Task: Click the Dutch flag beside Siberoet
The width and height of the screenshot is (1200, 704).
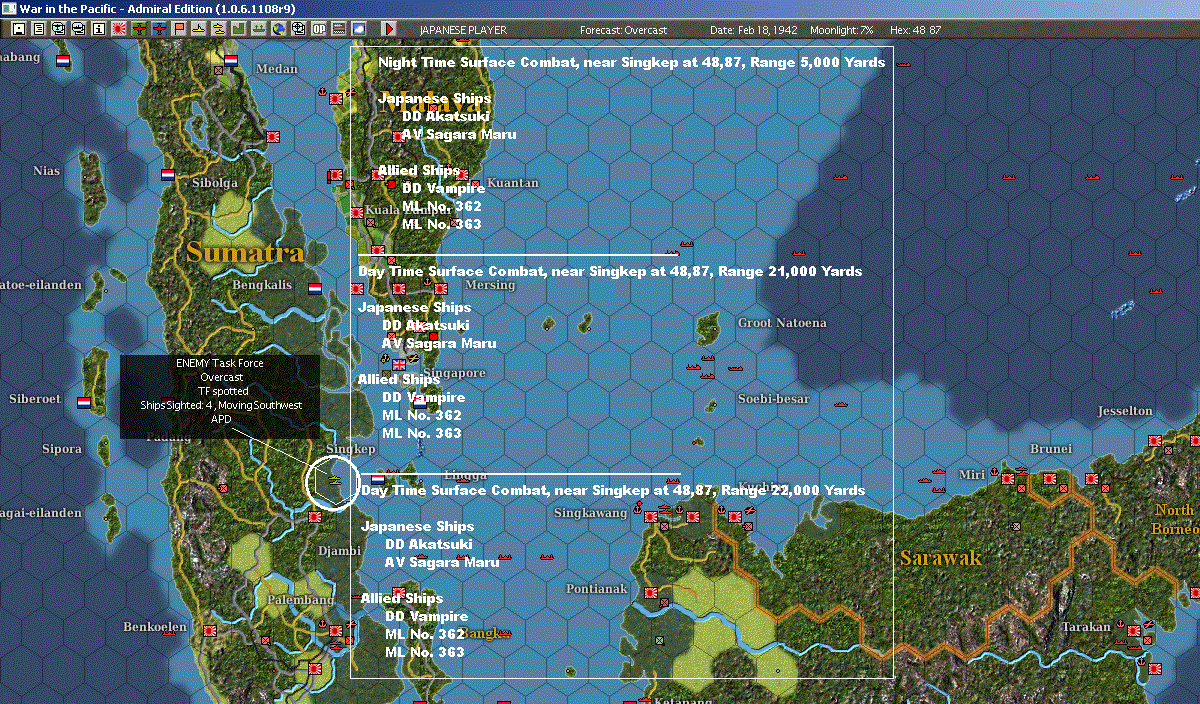Action: click(x=84, y=403)
